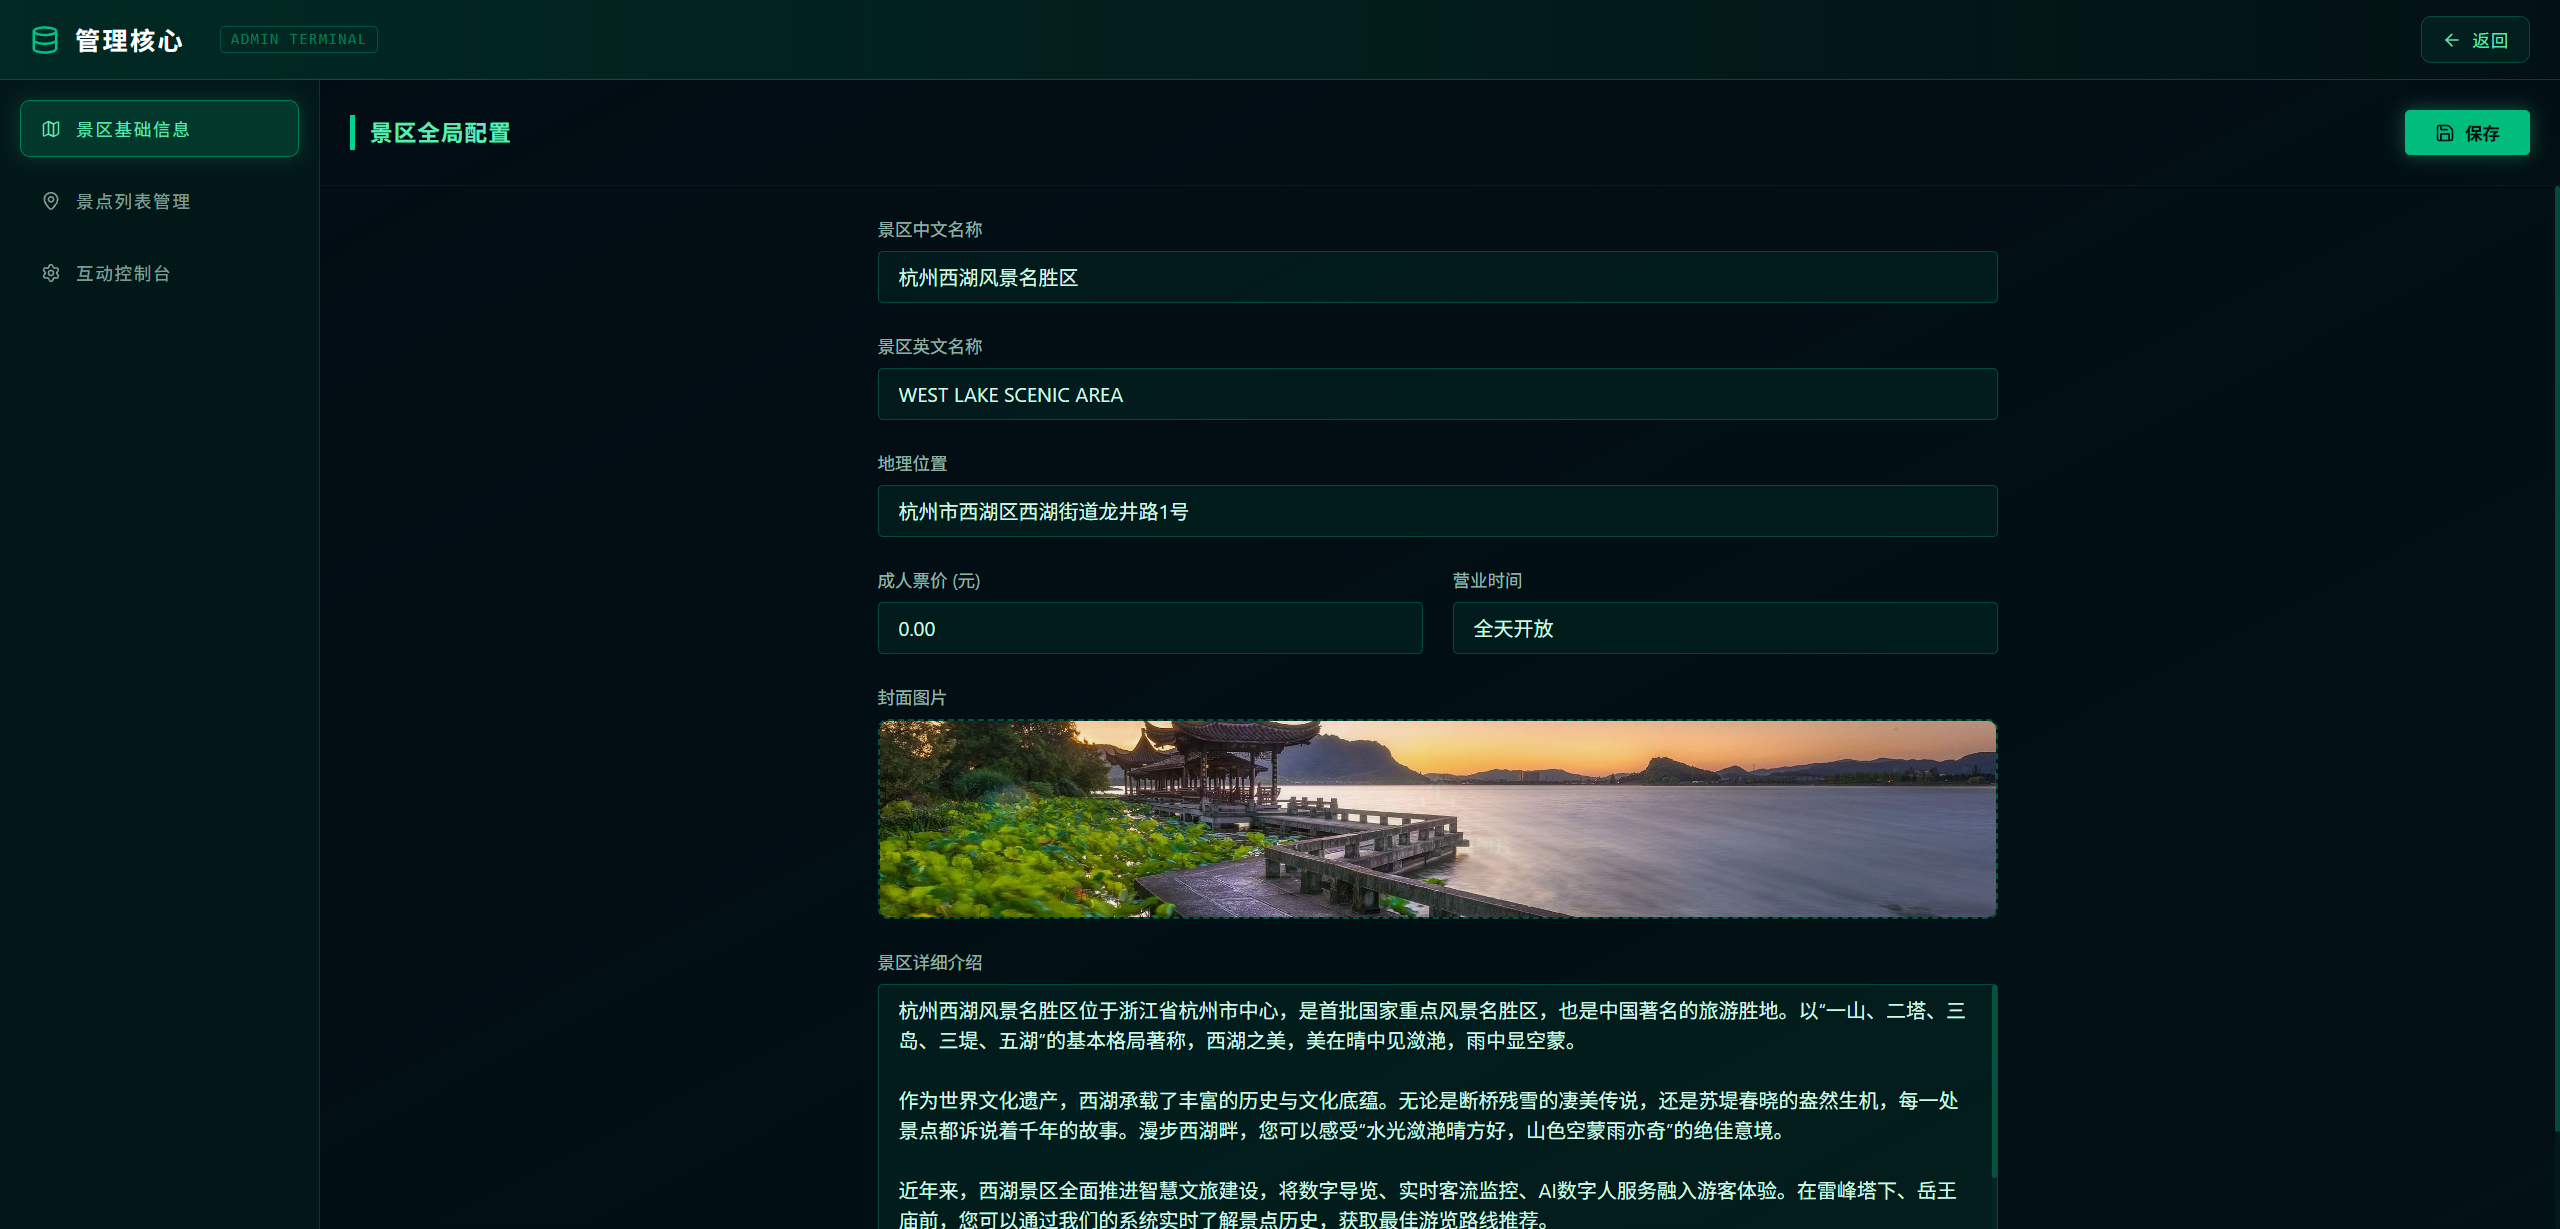Click the 景区全局配置 heading
Viewport: 2560px width, 1229px height.
click(440, 133)
